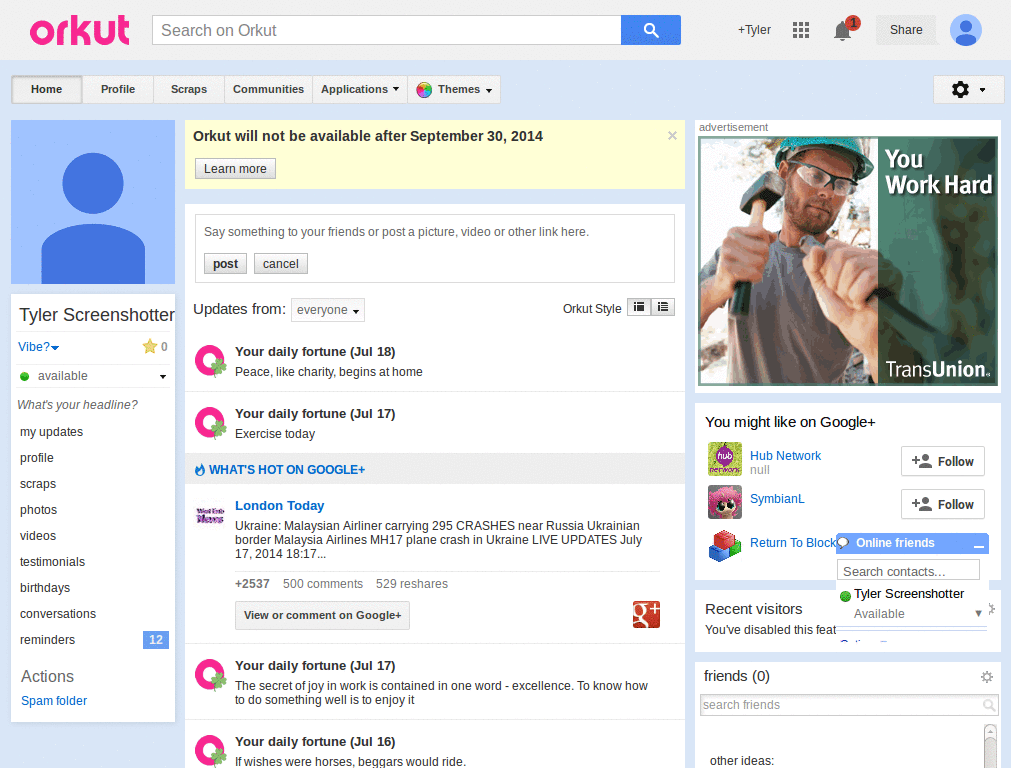Viewport: 1024px width, 768px height.
Task: Click the TransUnion advertisement image
Action: click(x=848, y=261)
